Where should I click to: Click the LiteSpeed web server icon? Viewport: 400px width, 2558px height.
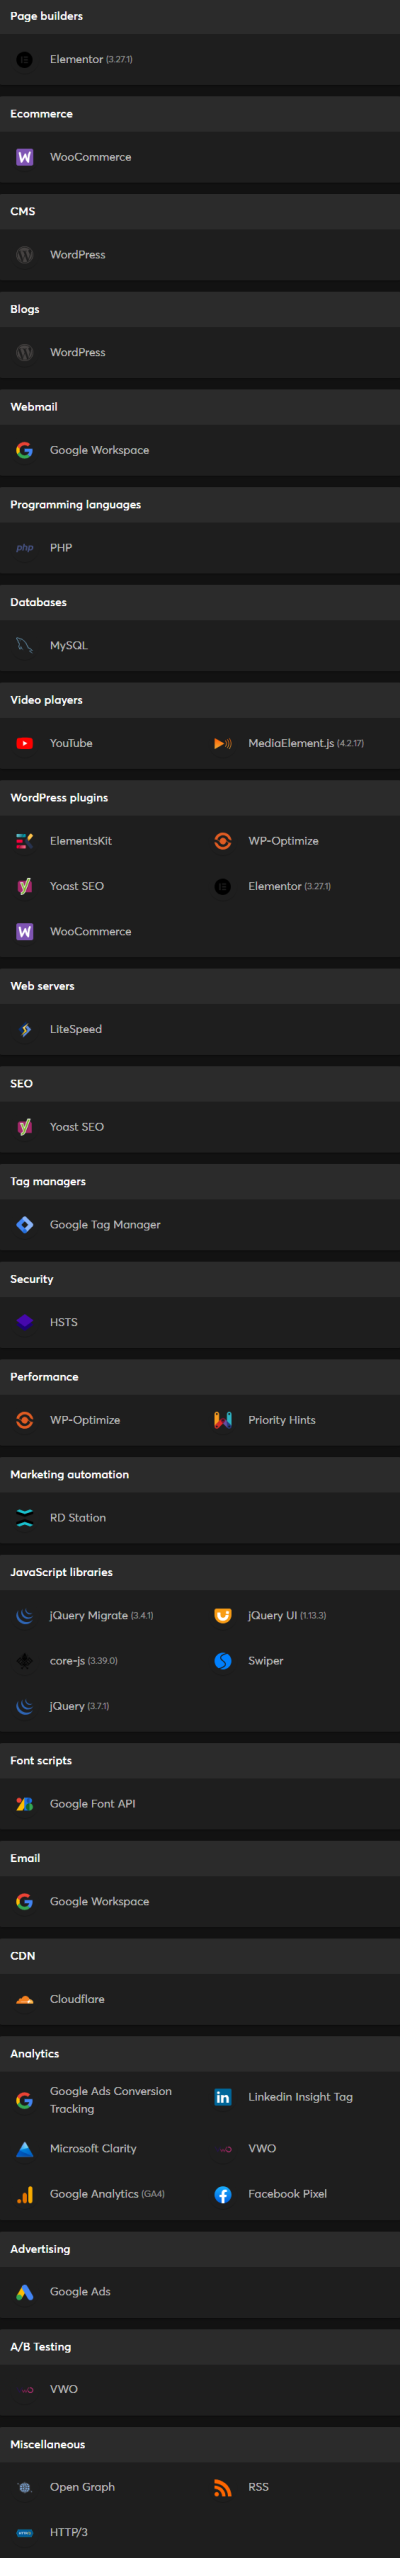pos(25,1029)
